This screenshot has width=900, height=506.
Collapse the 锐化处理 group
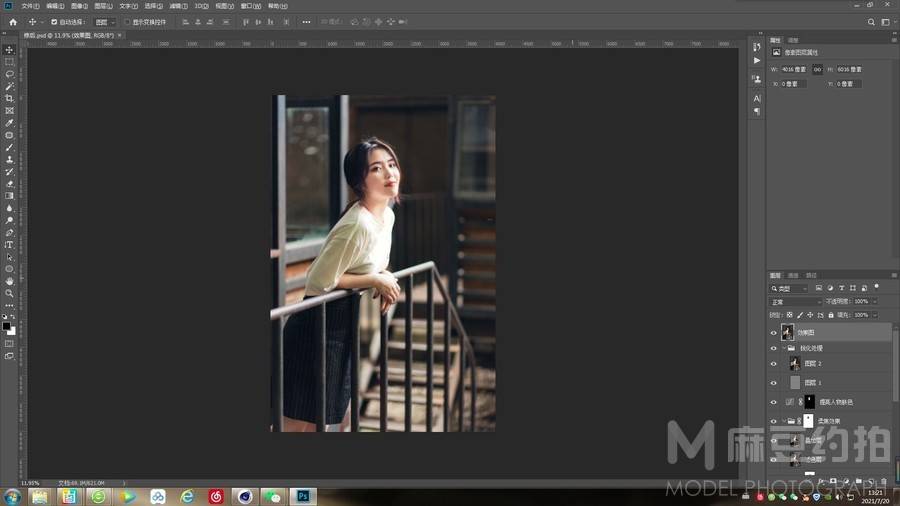click(784, 348)
